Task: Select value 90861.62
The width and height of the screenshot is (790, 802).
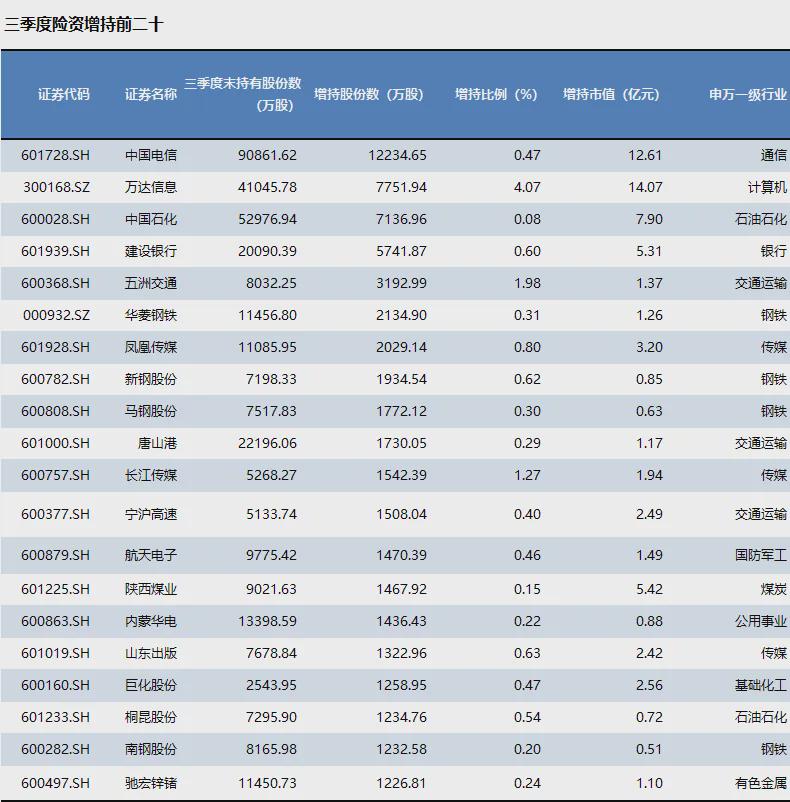Action: [x=267, y=155]
